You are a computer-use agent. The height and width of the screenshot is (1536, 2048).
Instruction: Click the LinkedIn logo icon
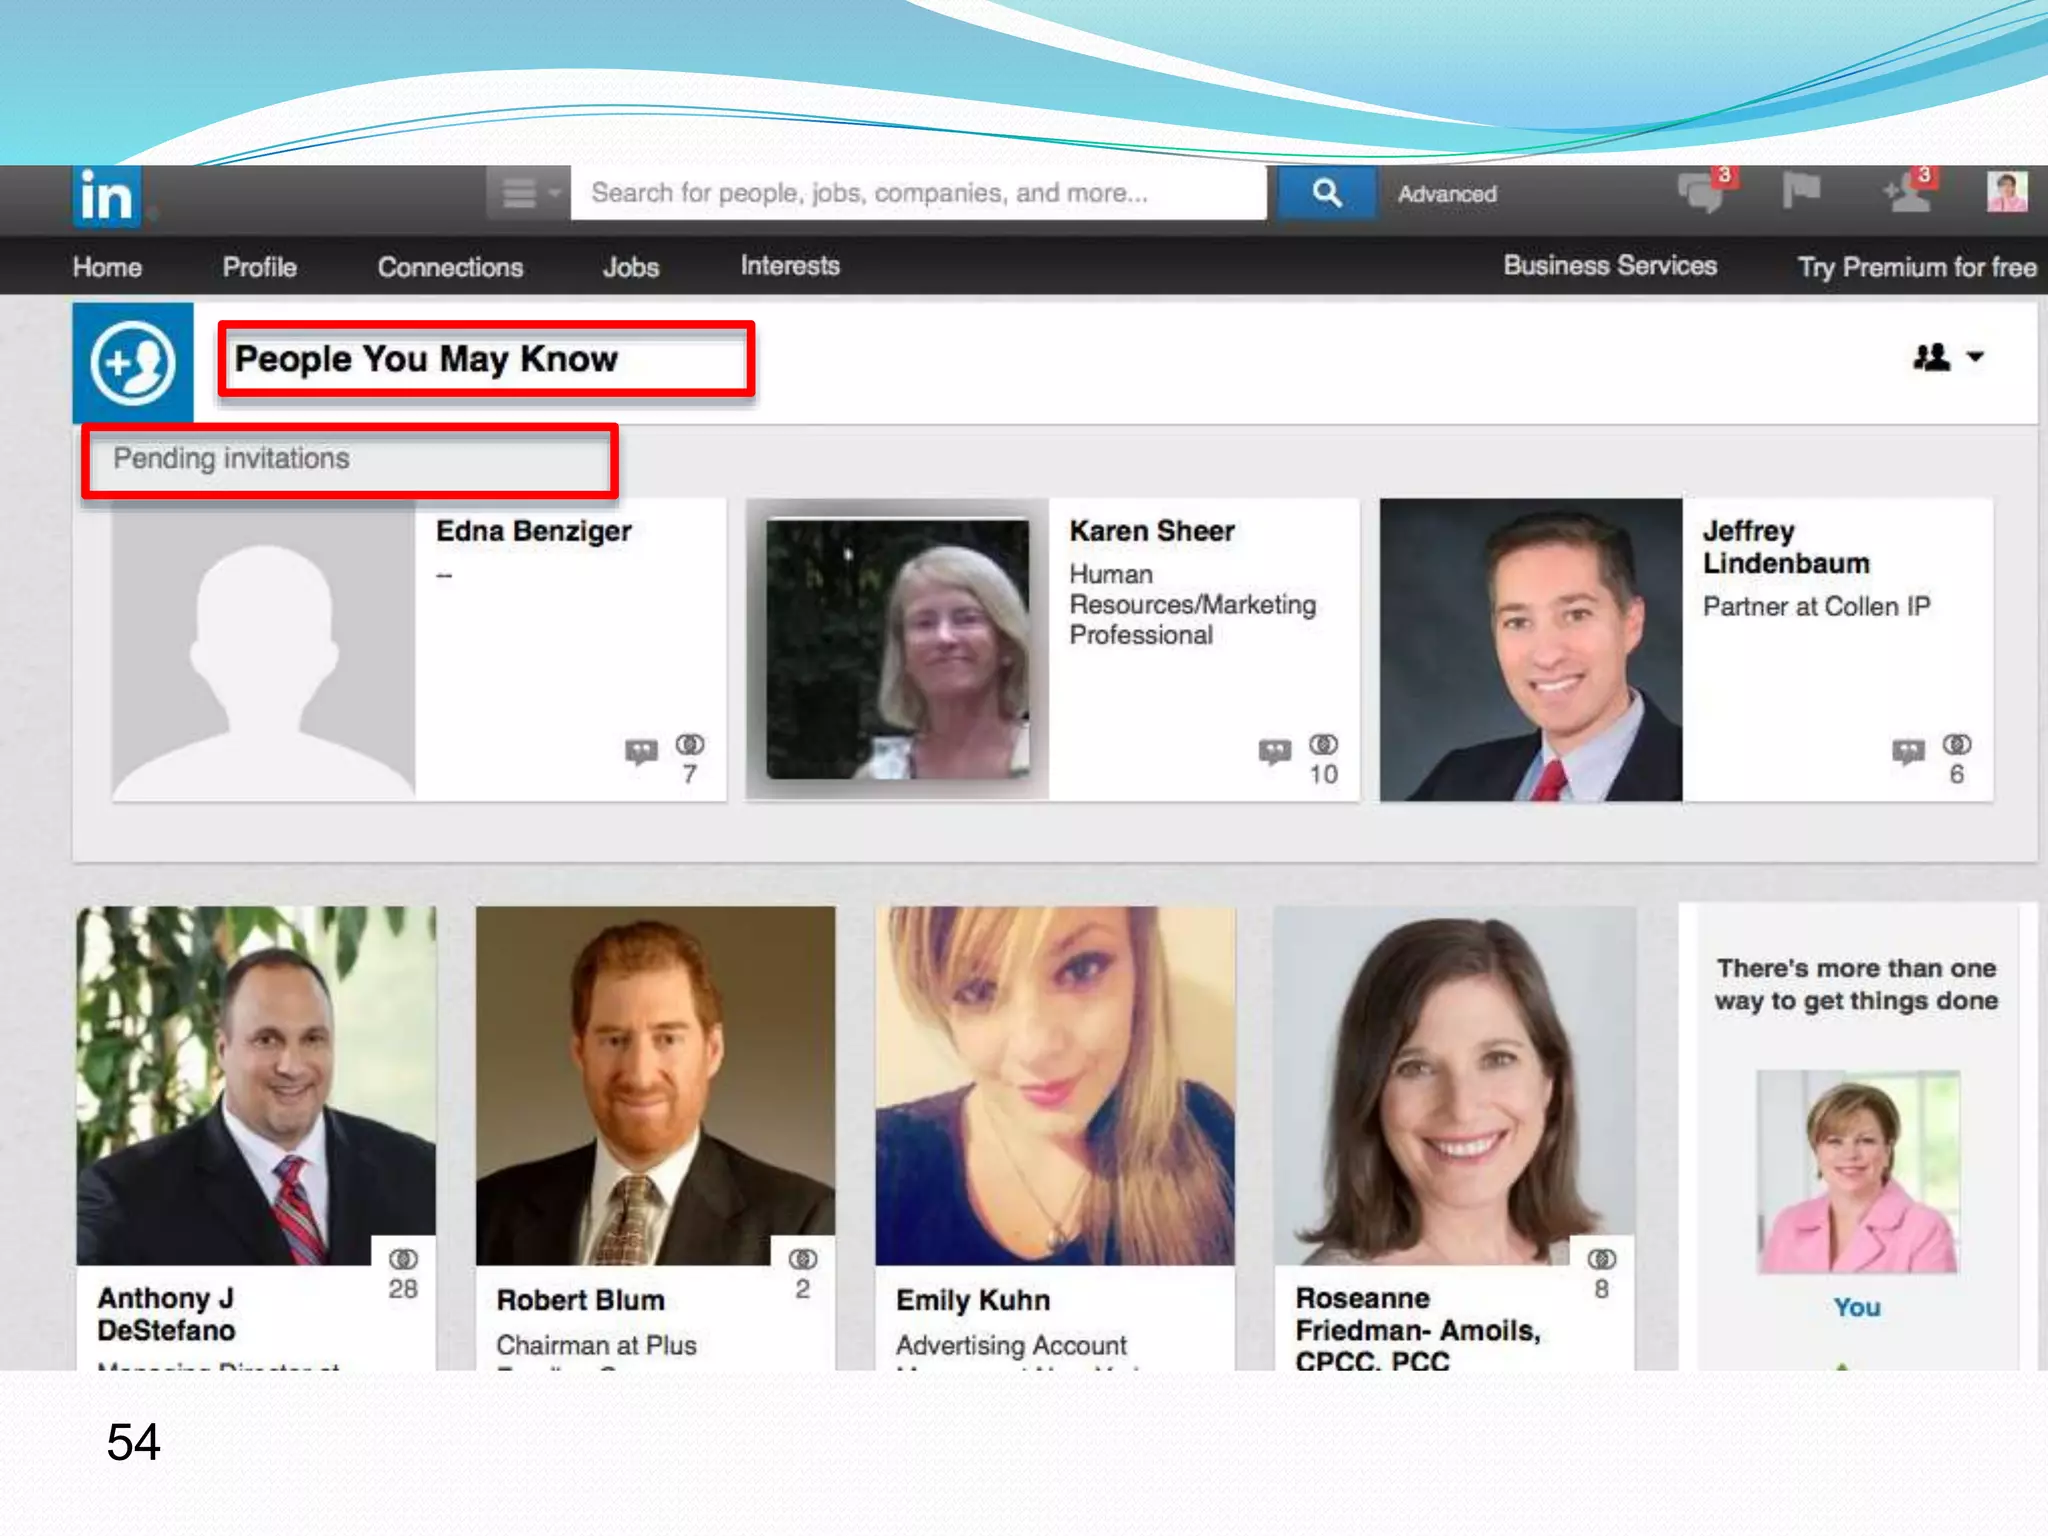(105, 196)
